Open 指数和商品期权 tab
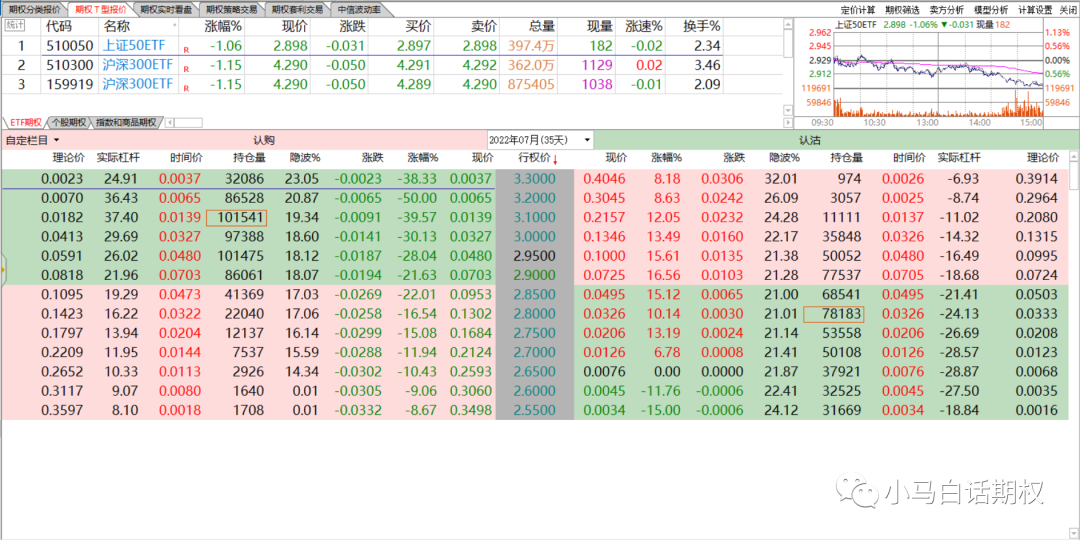Screen dimensions: 1080x540 pos(126,122)
